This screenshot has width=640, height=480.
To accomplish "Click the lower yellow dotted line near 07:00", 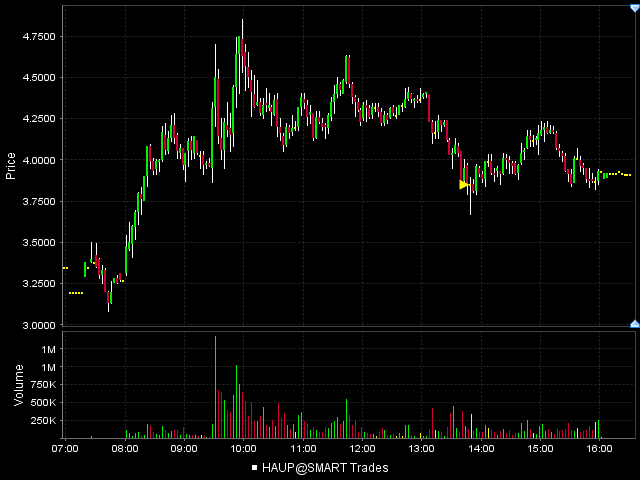I will (75, 293).
